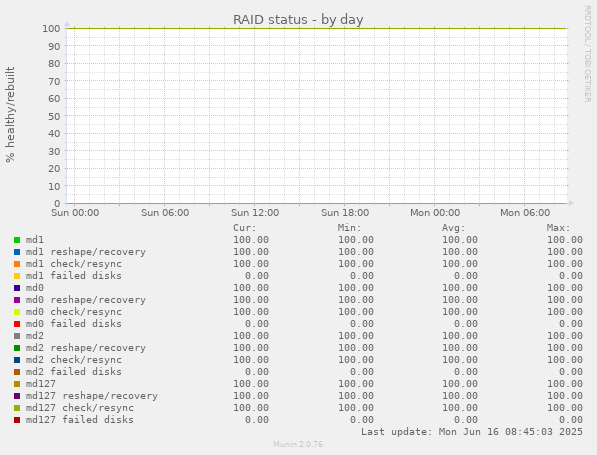Click the md127 failed disks dark red swatch

tap(17, 420)
